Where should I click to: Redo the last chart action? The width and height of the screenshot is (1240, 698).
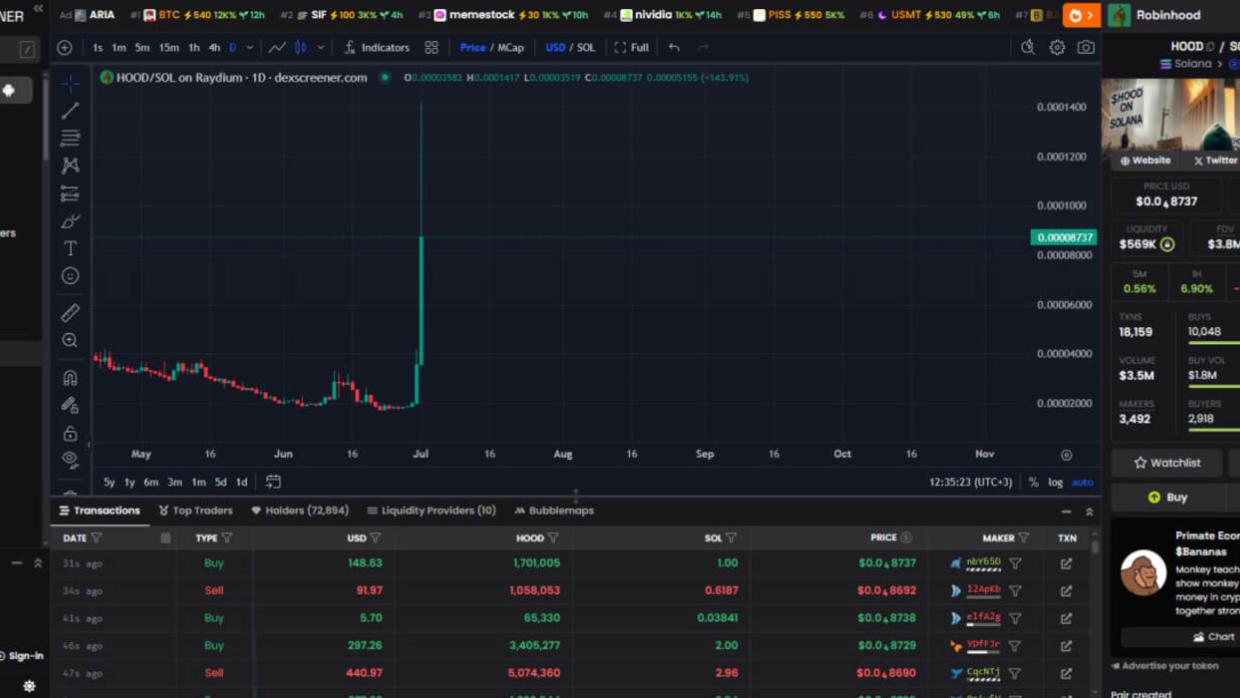click(703, 47)
